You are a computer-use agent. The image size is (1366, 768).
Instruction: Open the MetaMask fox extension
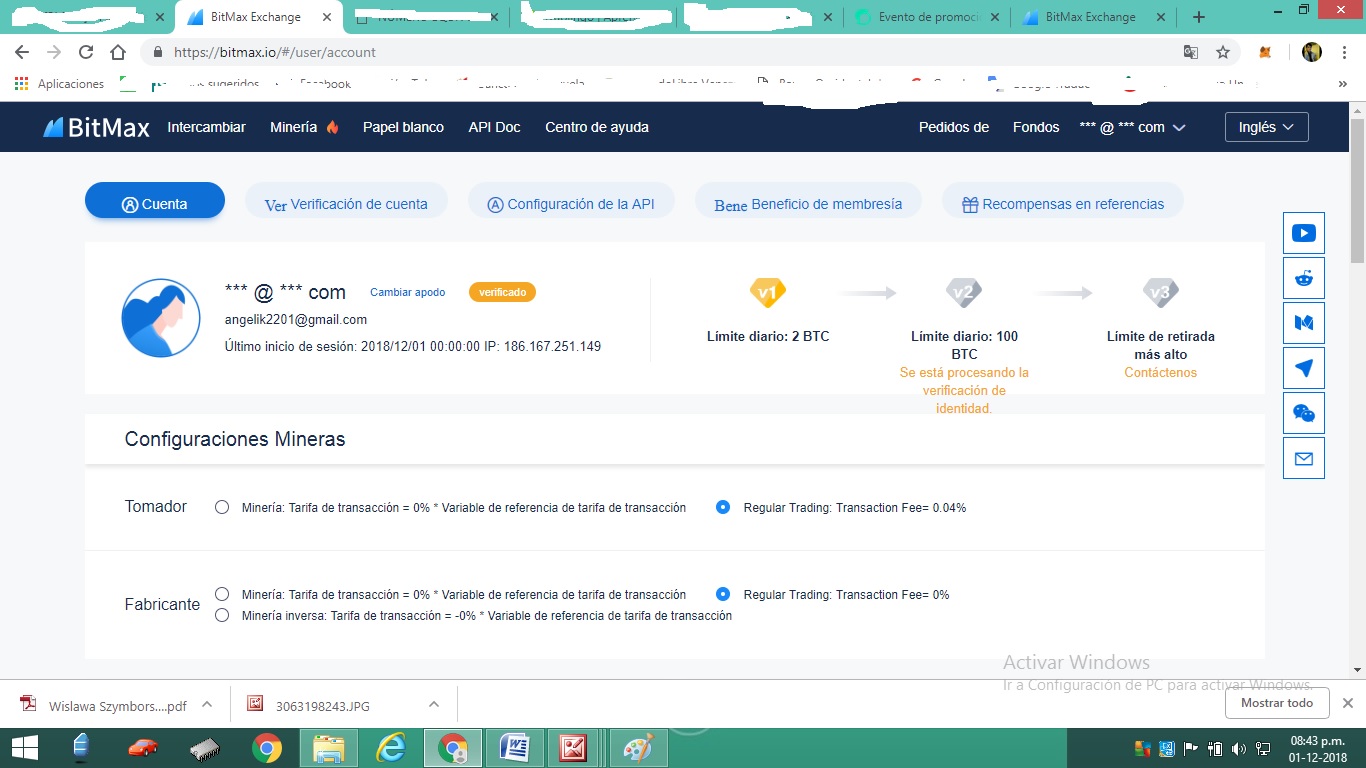[x=1266, y=52]
